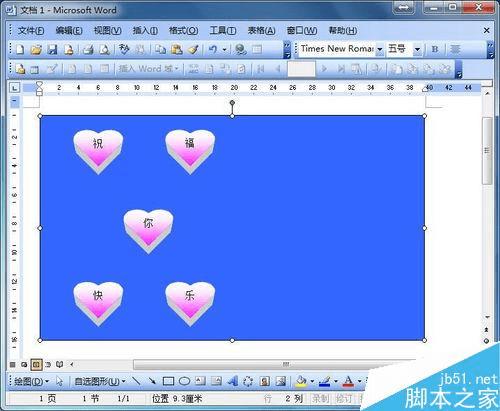Open the 插入(I) menu

point(145,31)
